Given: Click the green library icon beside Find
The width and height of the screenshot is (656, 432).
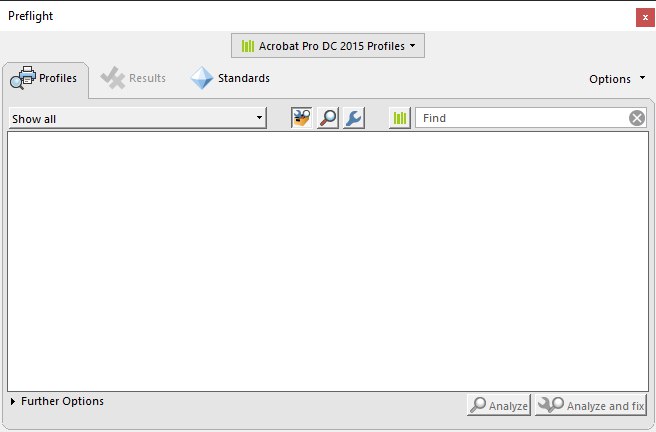Looking at the screenshot, I should 400,118.
